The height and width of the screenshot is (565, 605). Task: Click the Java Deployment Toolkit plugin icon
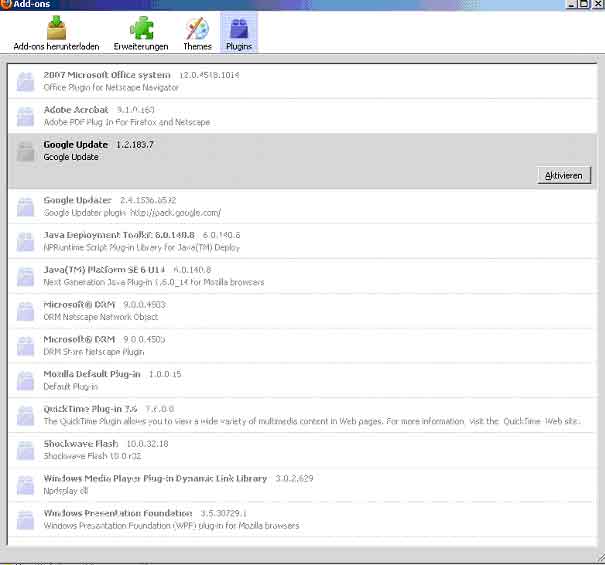25,241
